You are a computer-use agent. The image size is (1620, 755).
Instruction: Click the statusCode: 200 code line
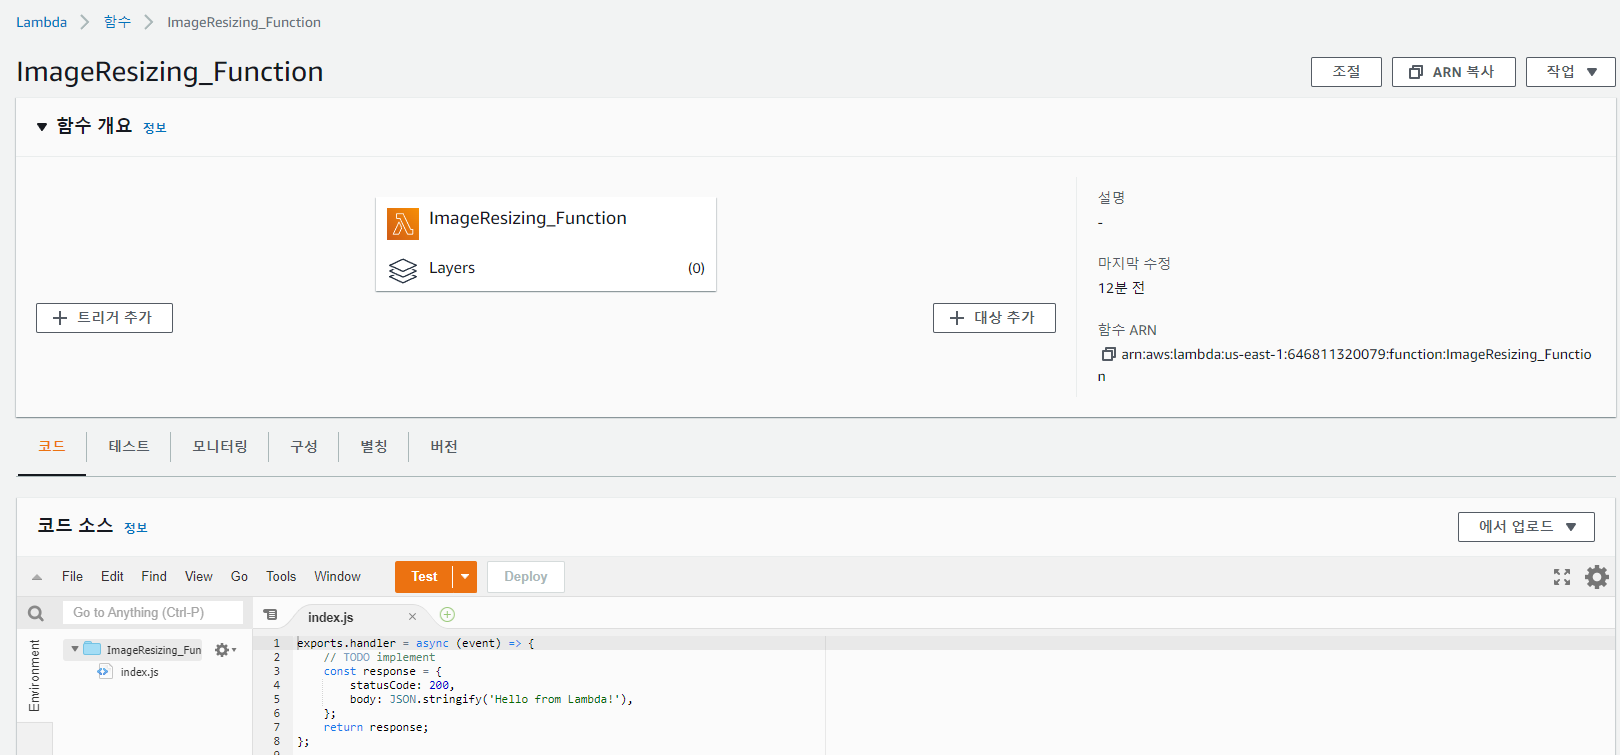point(402,685)
